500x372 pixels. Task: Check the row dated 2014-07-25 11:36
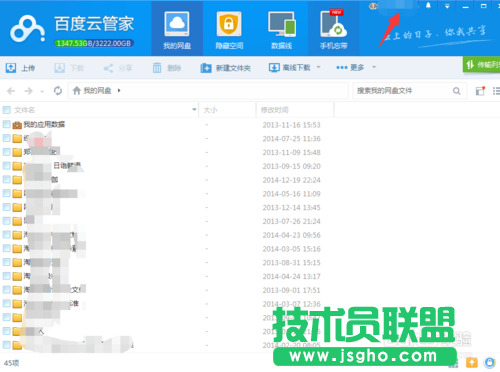6,138
